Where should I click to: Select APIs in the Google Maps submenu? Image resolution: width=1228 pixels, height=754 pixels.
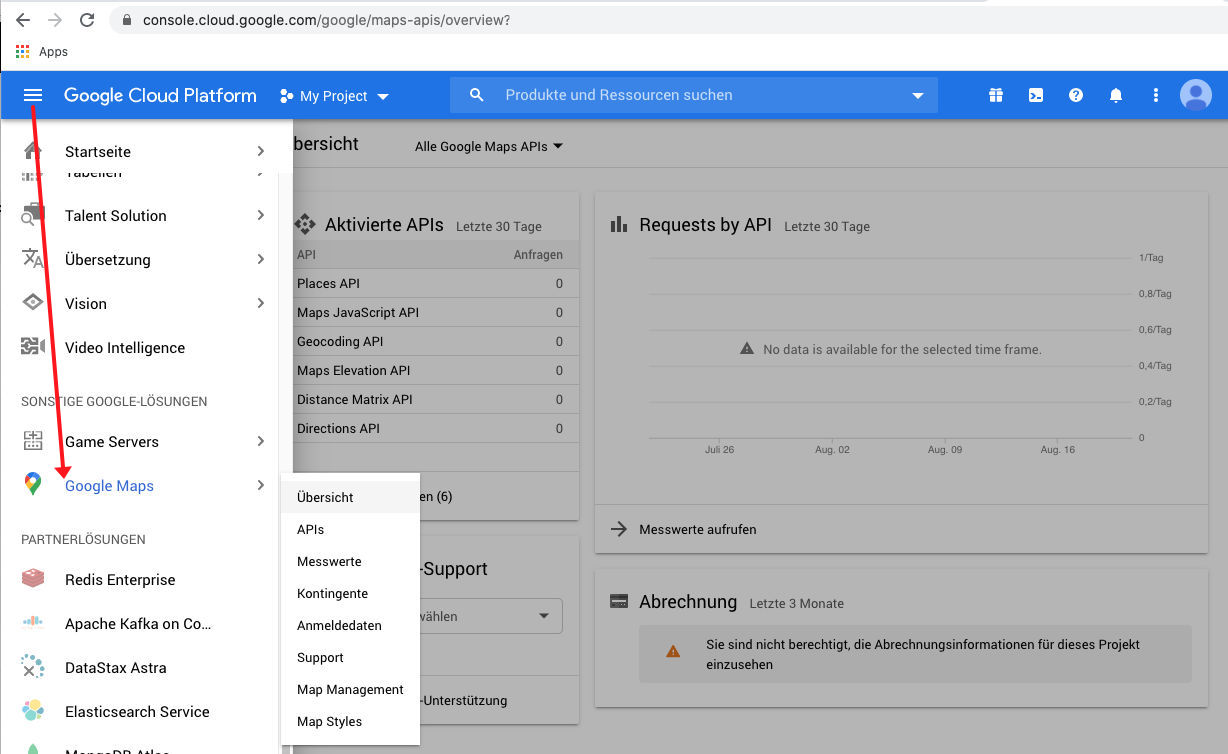tap(350, 529)
